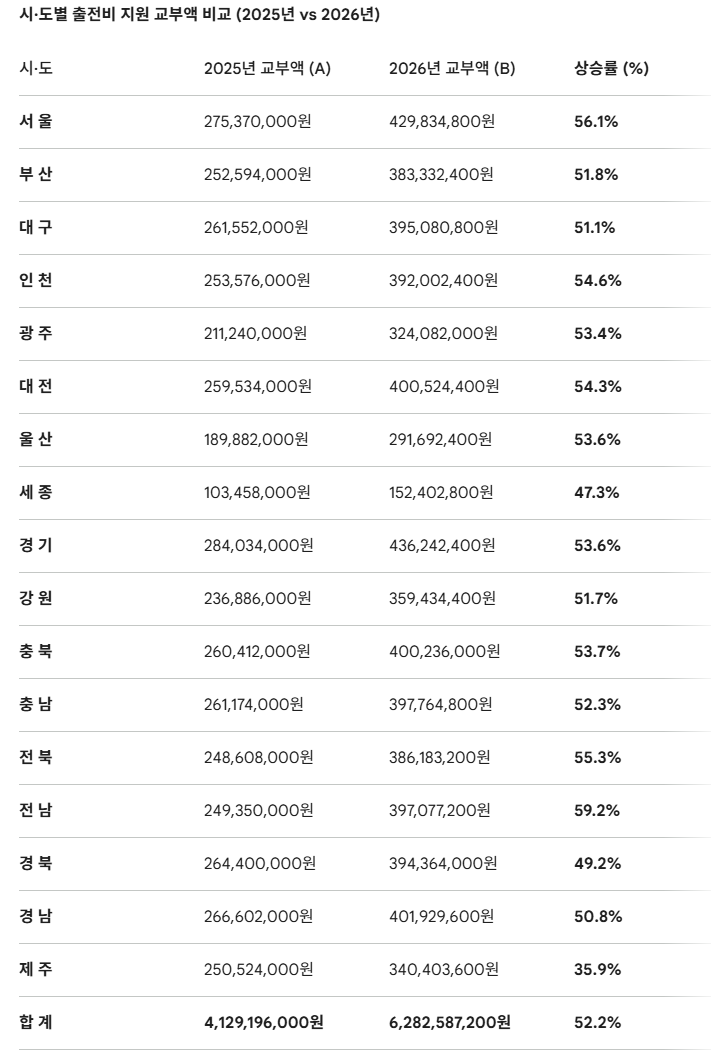Select the 경북 2025 amount 264,400,000원
Screen dimensions: 713x1060
click(260, 863)
